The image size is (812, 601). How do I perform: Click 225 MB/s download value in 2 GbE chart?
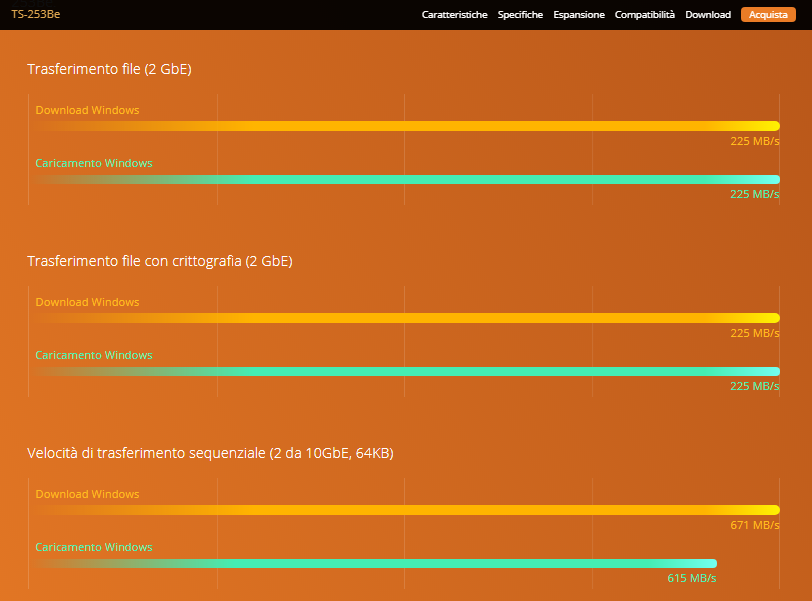pyautogui.click(x=755, y=141)
